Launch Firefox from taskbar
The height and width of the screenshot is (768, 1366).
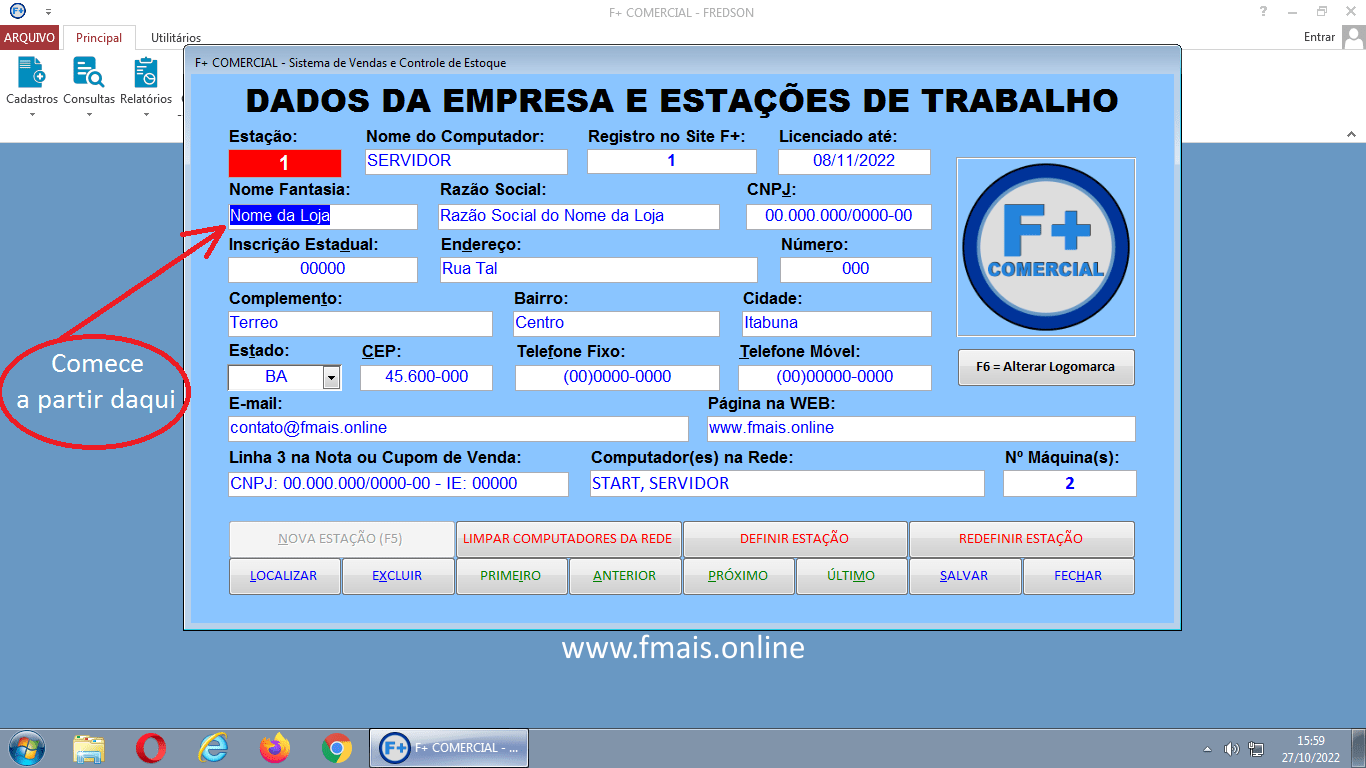[x=274, y=748]
